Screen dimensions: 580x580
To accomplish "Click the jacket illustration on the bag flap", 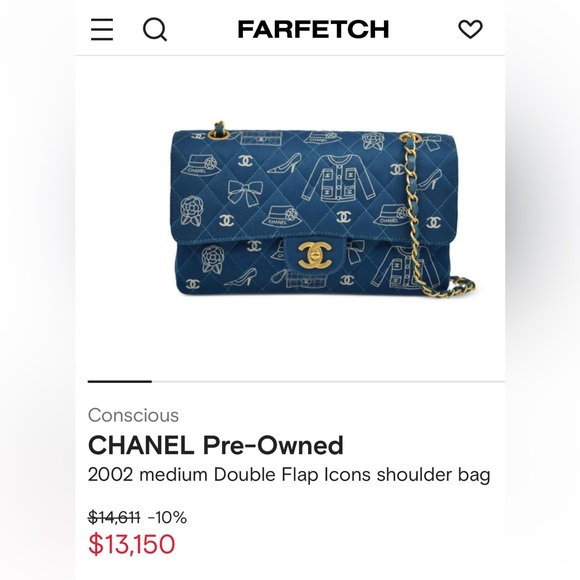I will click(x=337, y=178).
